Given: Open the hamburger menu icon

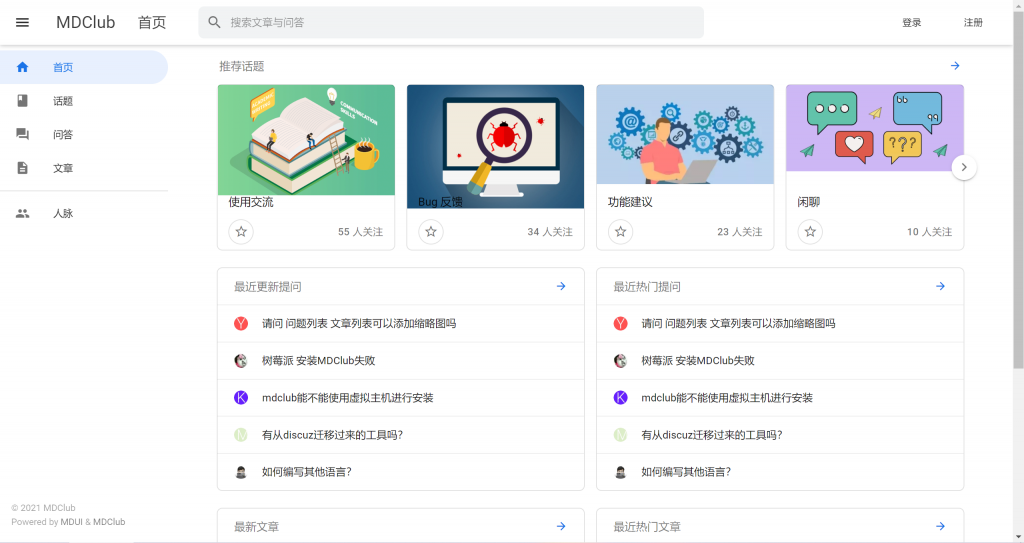Looking at the screenshot, I should 22,22.
